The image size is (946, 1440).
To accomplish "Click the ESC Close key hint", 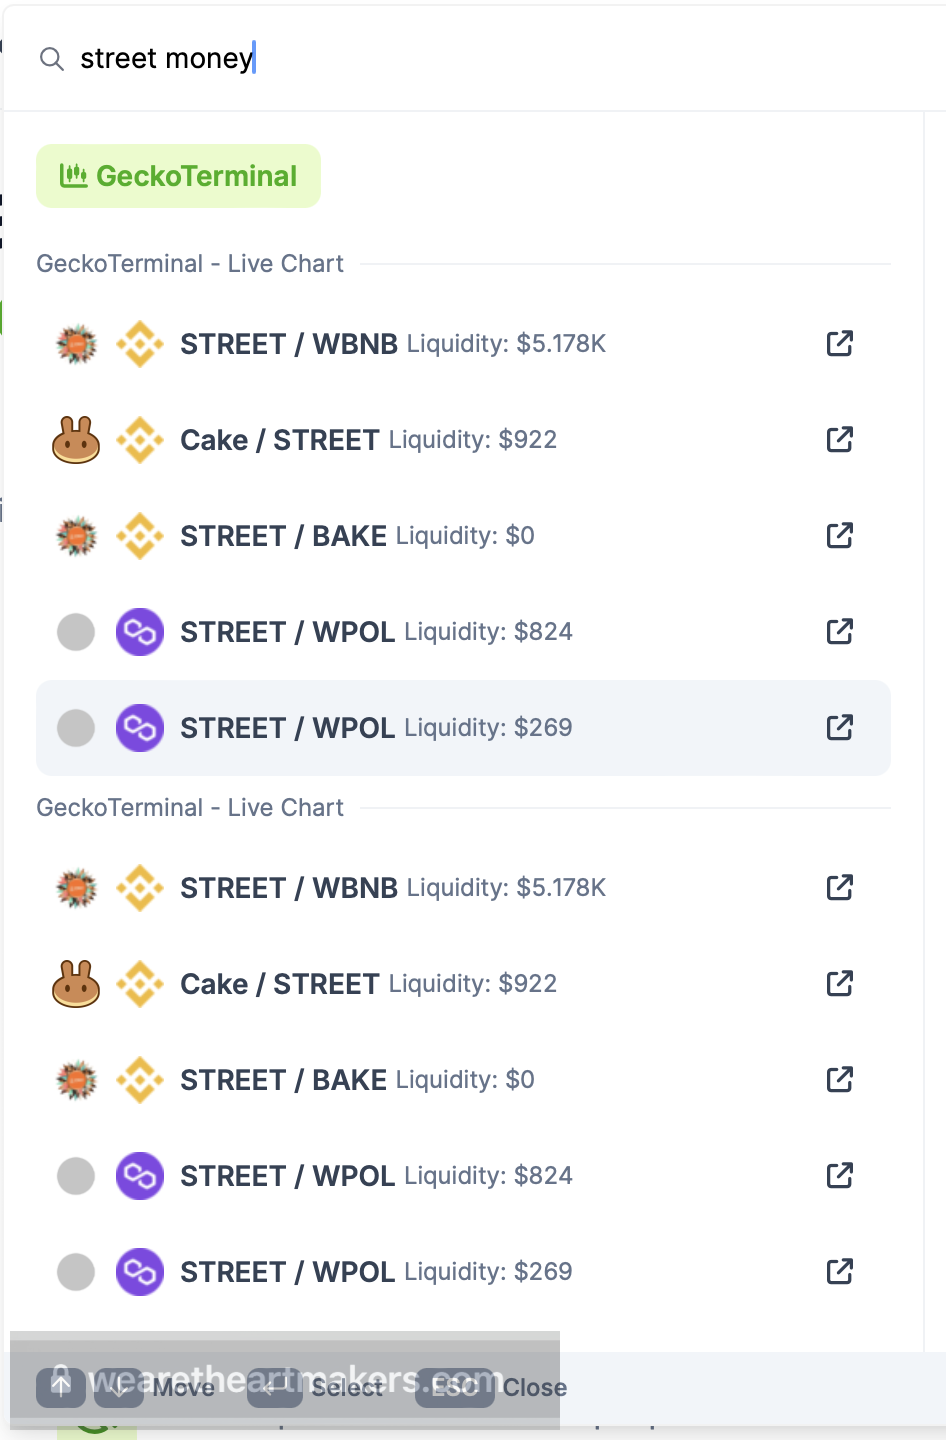I will tap(455, 1387).
